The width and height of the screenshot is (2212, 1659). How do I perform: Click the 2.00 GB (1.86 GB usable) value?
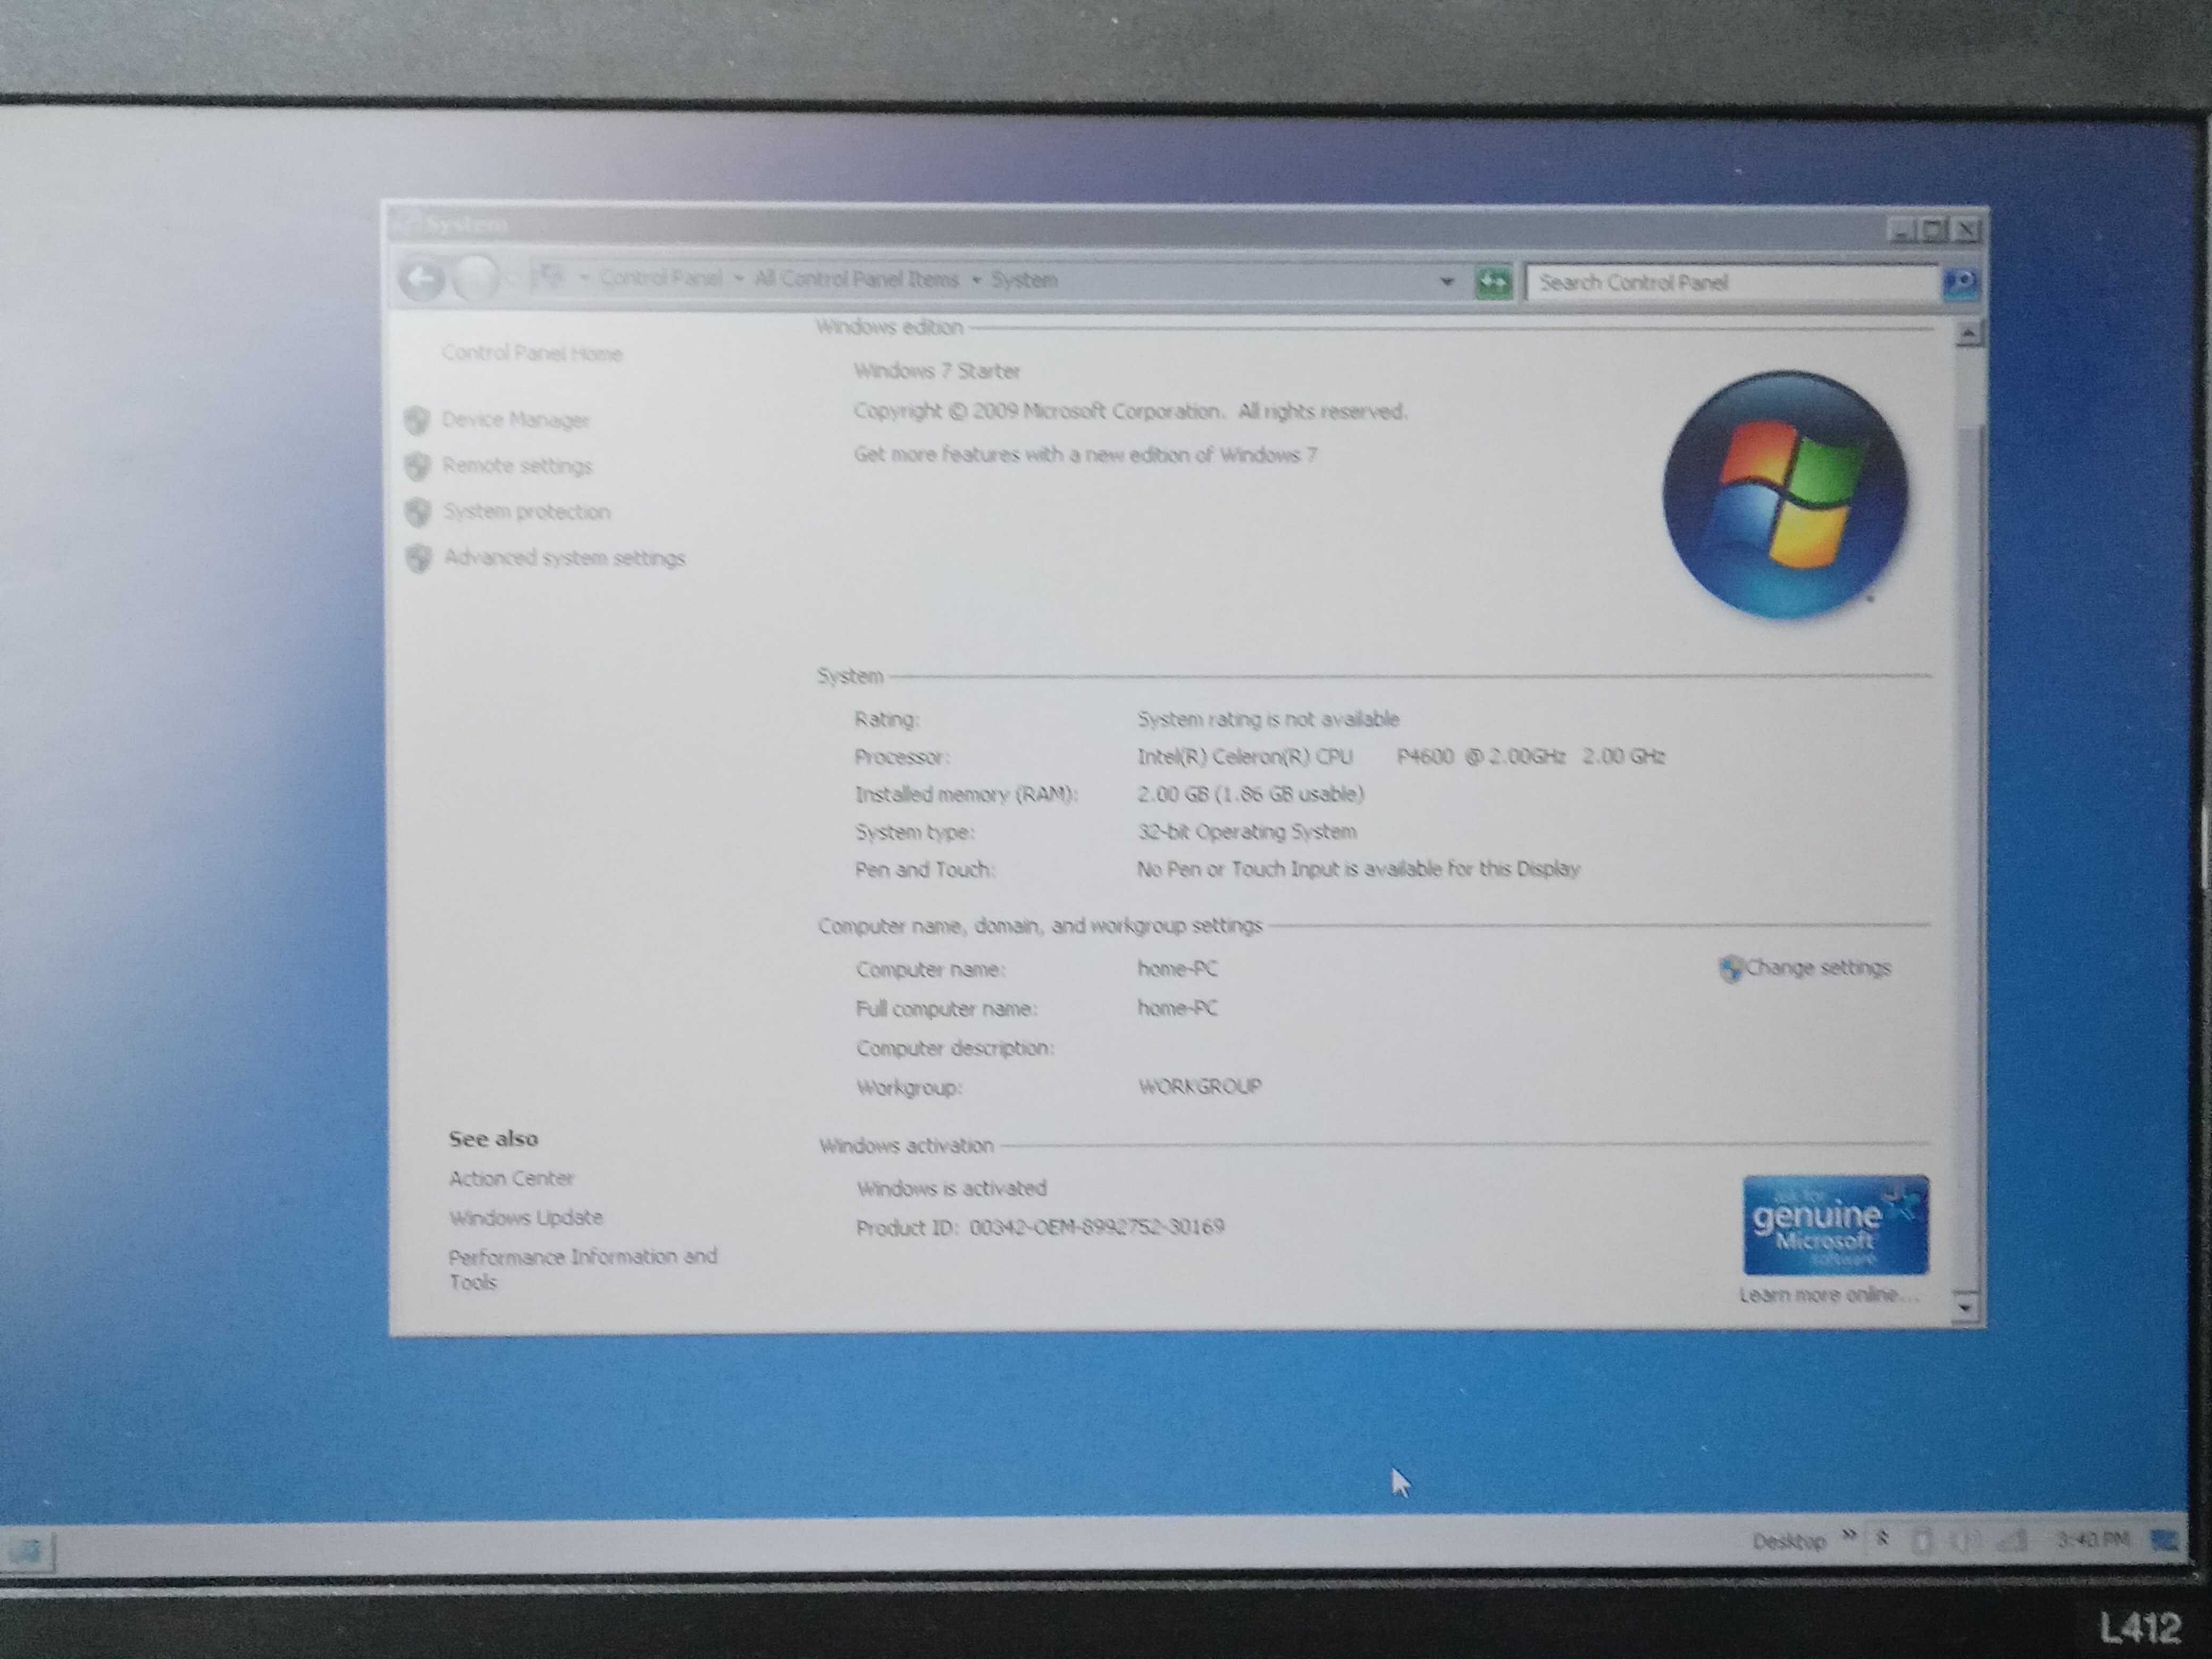click(x=1250, y=794)
